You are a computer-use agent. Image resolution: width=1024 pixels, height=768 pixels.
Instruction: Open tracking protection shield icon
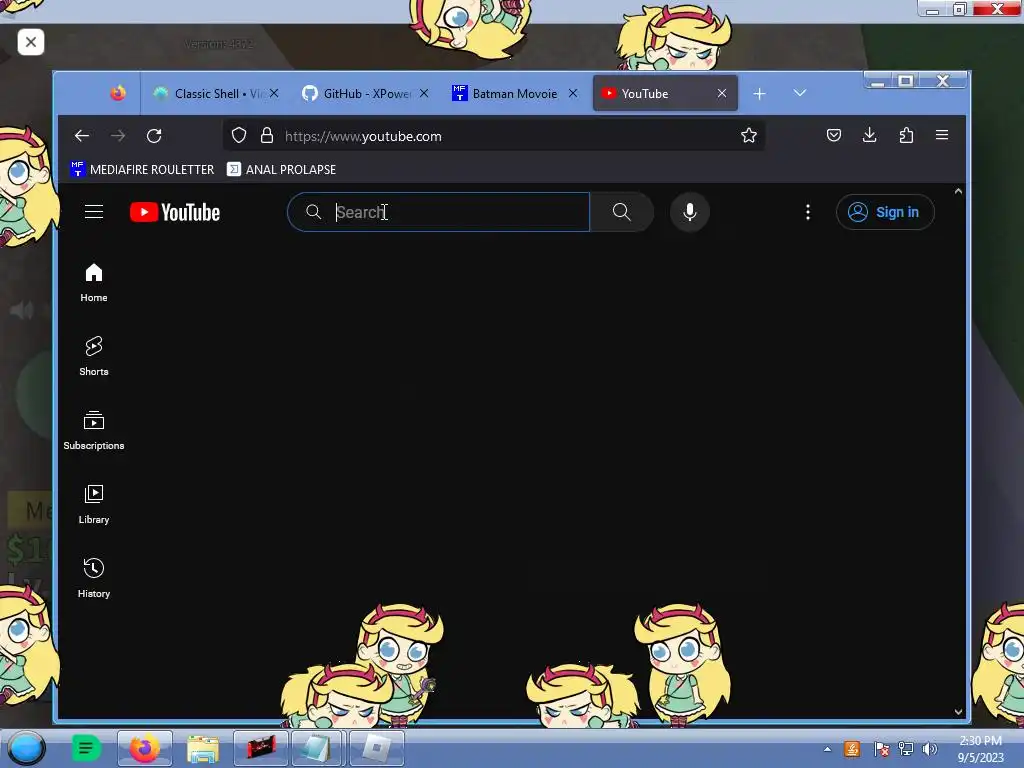pos(239,135)
